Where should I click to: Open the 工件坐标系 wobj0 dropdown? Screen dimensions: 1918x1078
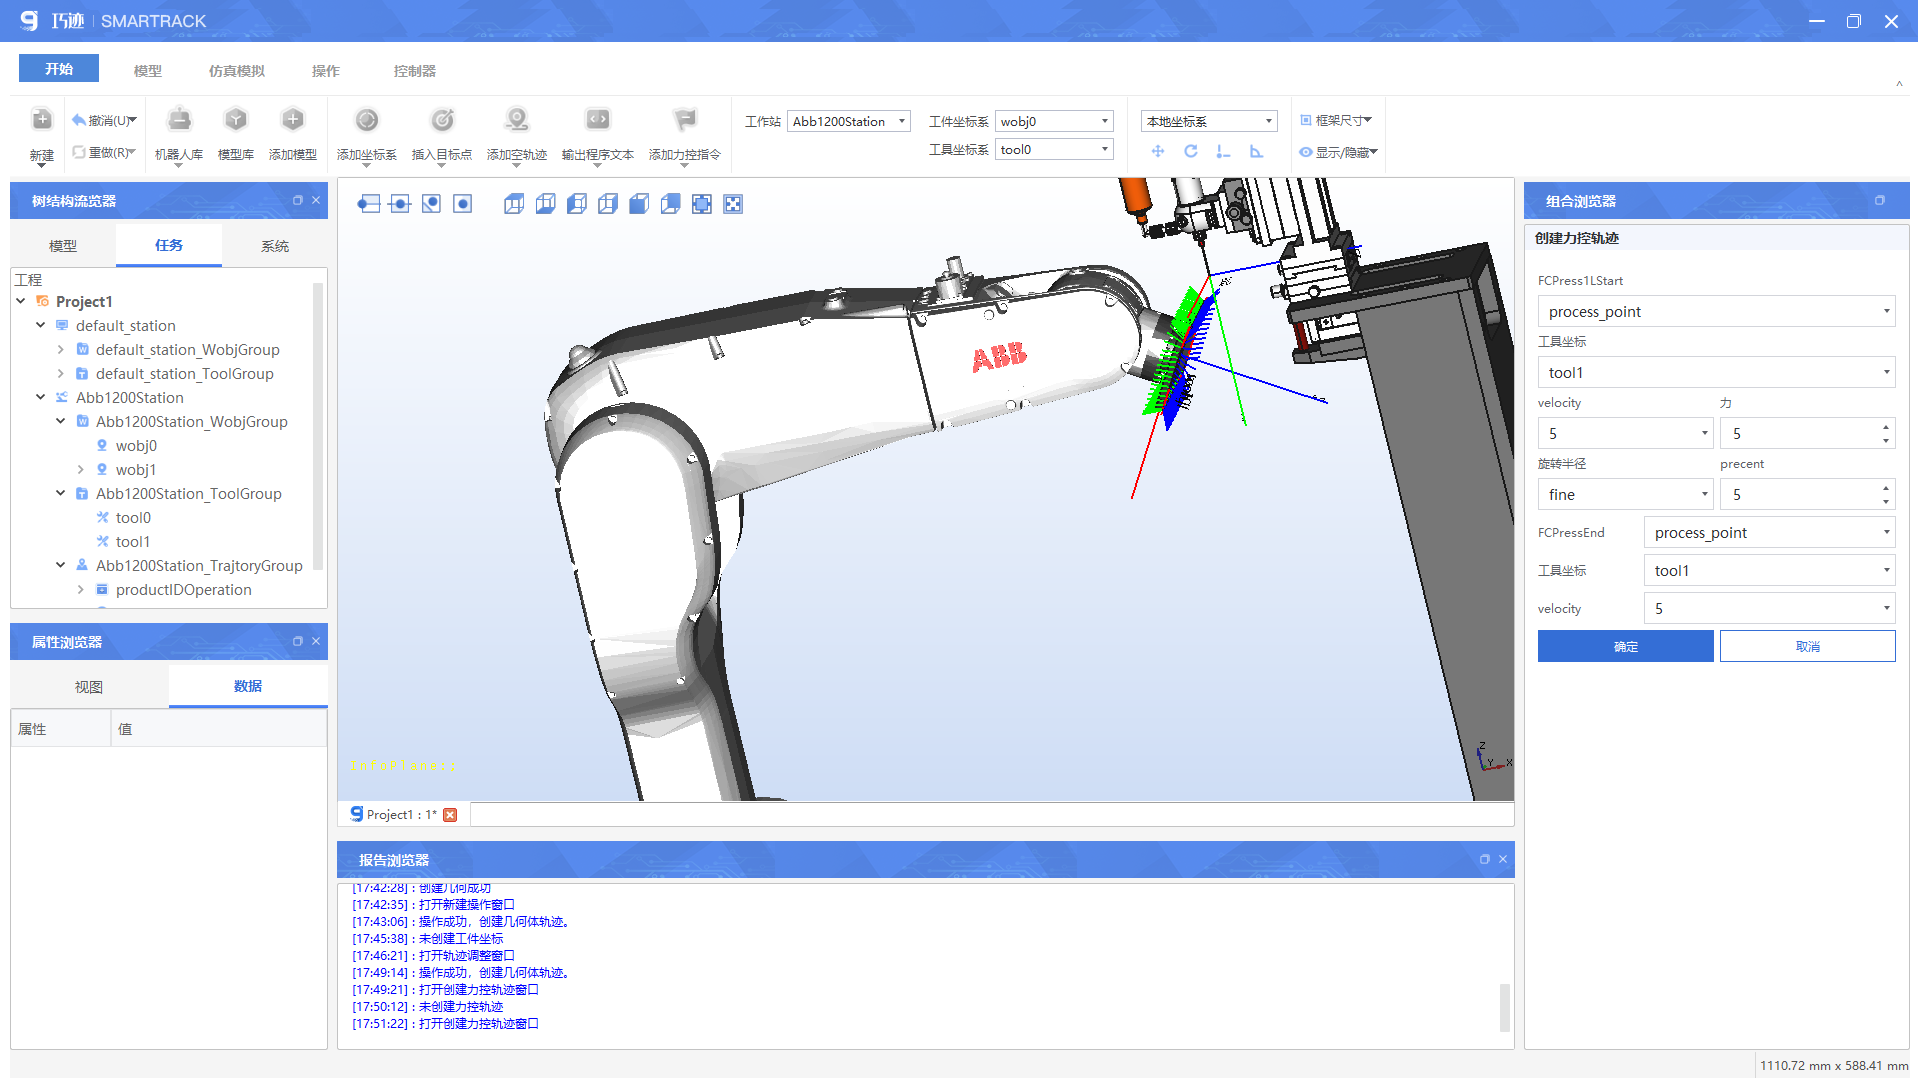(x=1054, y=121)
